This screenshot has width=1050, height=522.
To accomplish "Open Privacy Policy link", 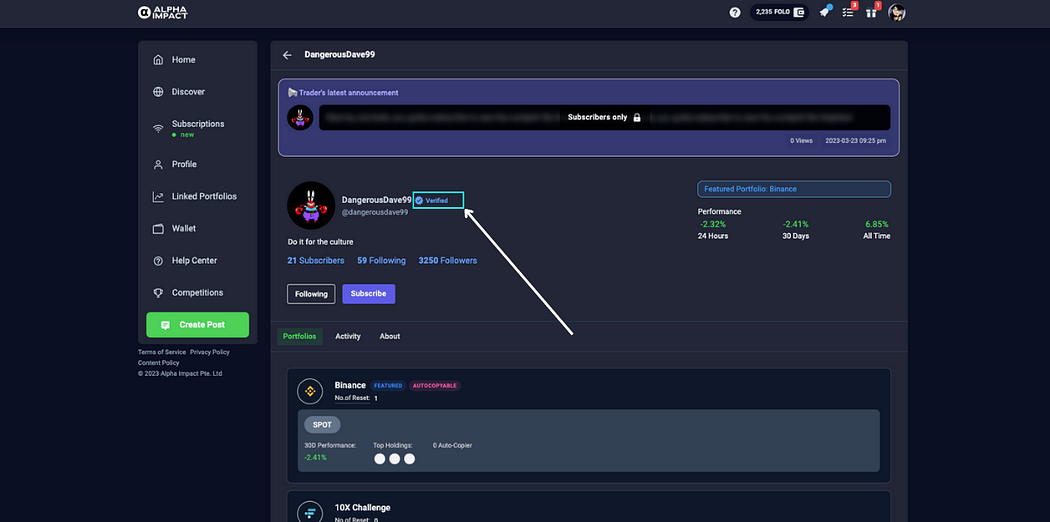I will tap(210, 352).
